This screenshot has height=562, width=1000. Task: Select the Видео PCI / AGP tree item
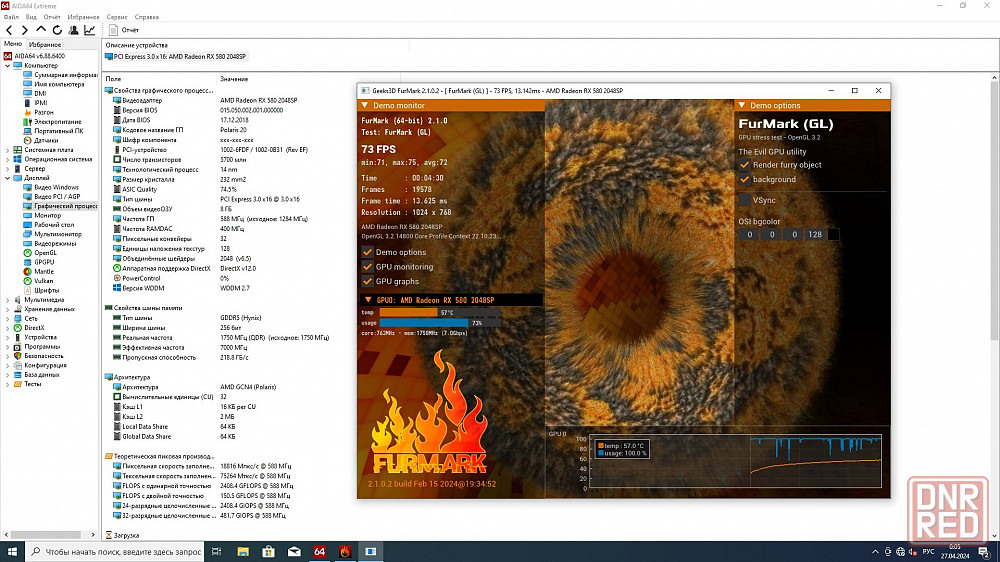point(57,196)
